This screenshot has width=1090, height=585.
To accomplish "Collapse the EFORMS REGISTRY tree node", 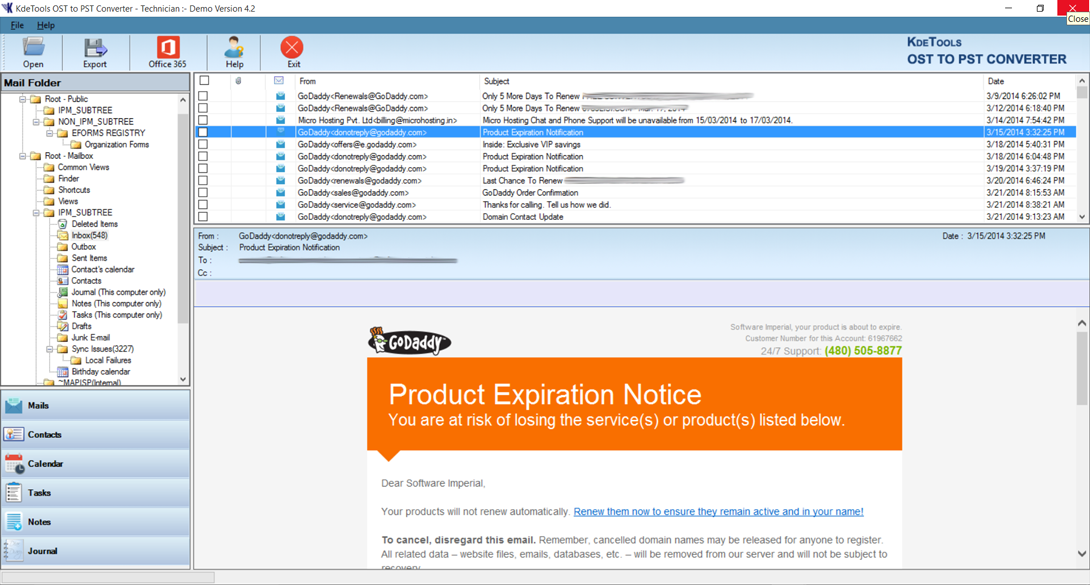I will pyautogui.click(x=50, y=133).
